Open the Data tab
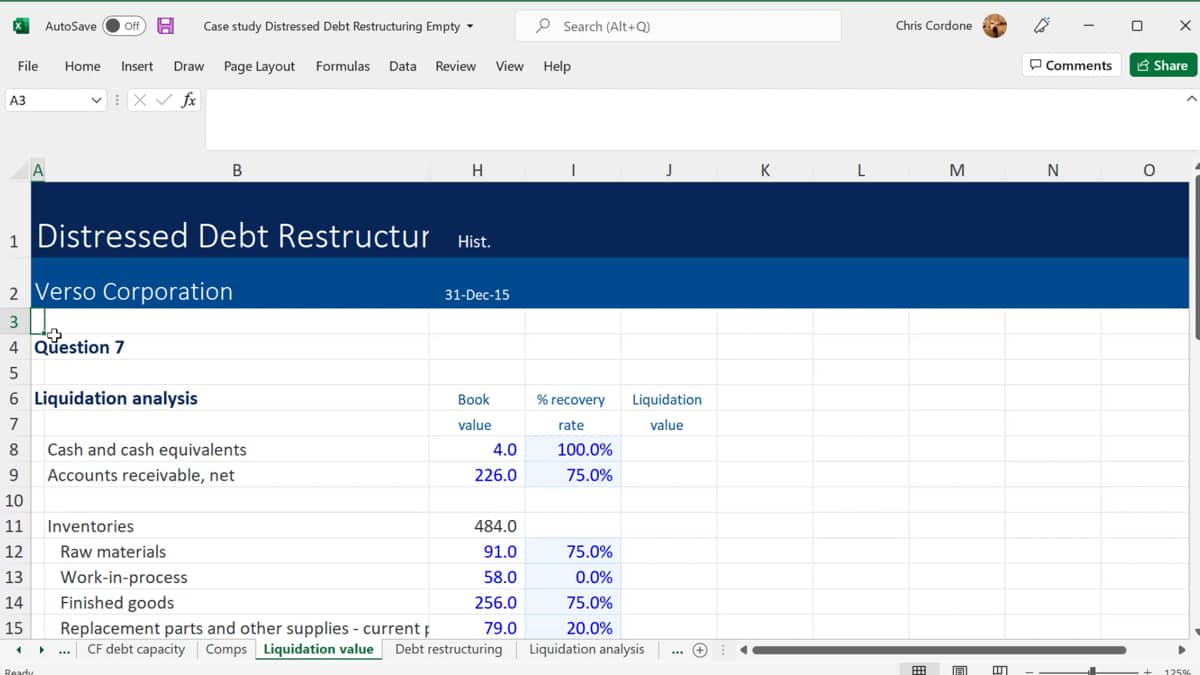This screenshot has height=675, width=1200. [x=402, y=66]
